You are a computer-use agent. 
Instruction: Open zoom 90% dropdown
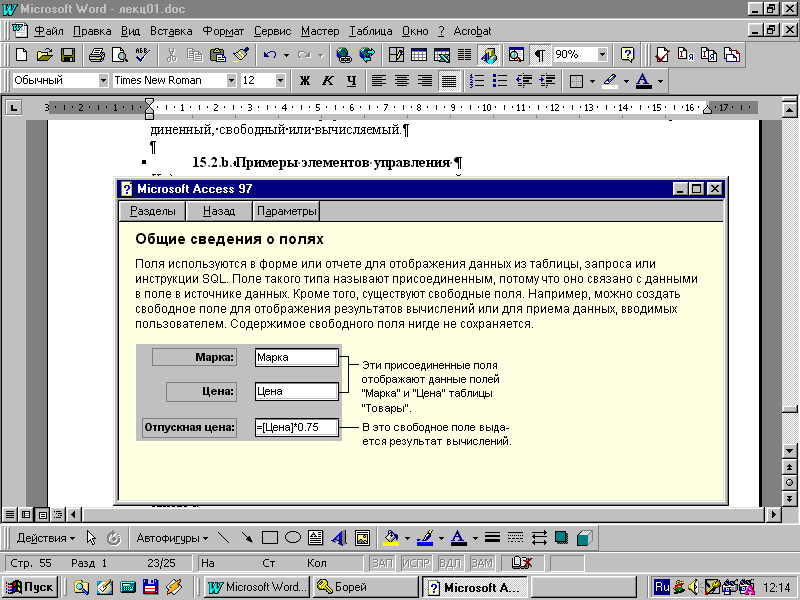click(603, 54)
